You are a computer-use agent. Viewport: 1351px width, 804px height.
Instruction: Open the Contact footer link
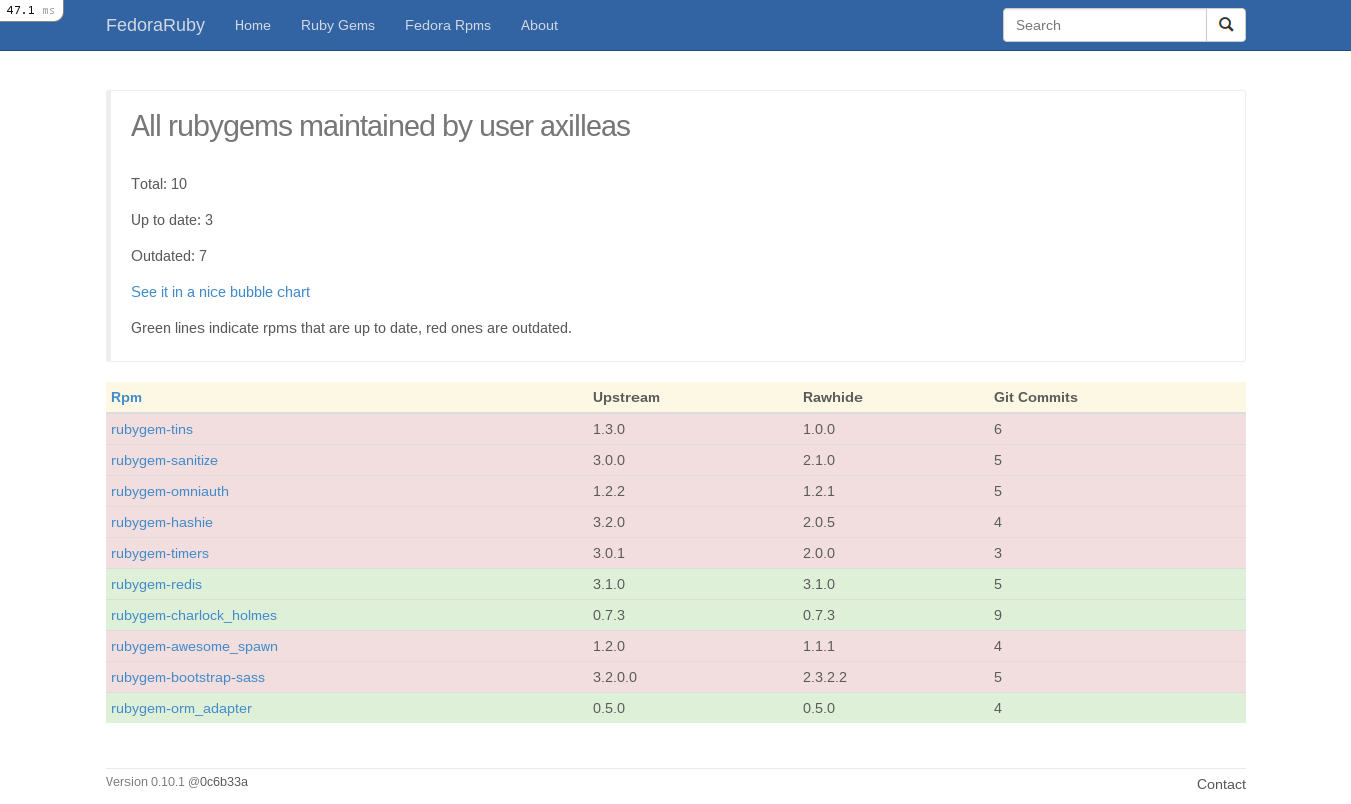1221,784
